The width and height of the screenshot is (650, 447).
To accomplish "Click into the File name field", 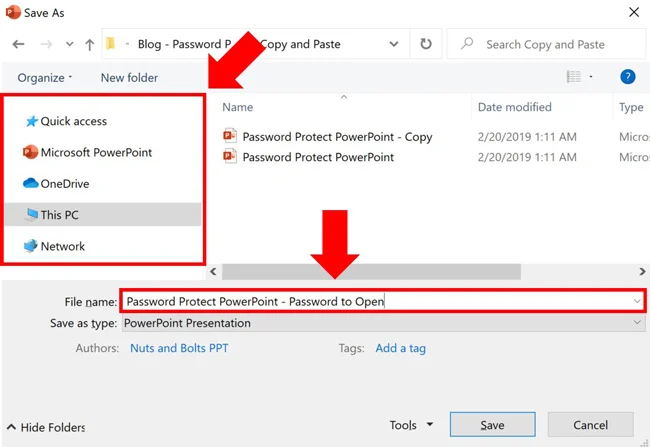I will coord(382,301).
